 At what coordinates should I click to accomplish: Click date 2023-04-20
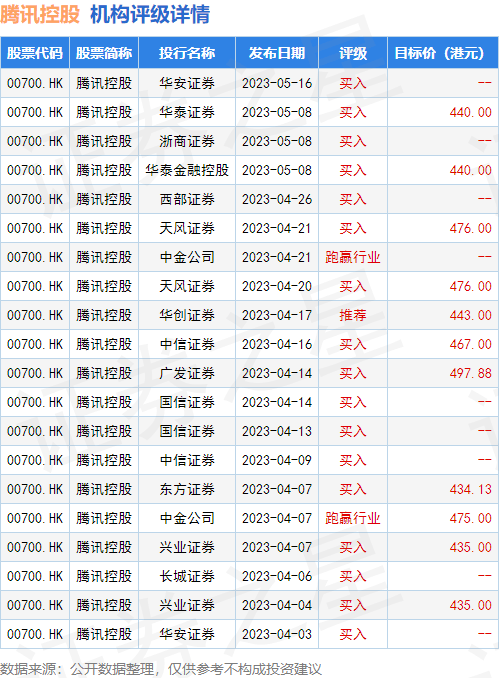277,286
